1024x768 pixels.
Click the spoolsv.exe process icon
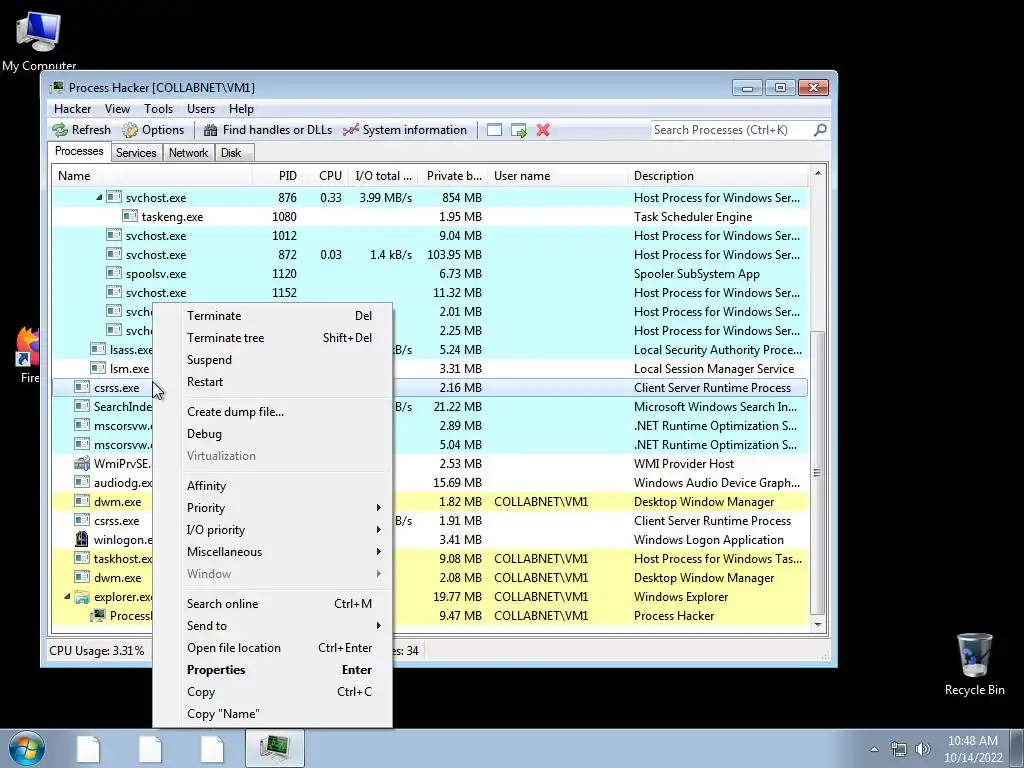(x=114, y=273)
